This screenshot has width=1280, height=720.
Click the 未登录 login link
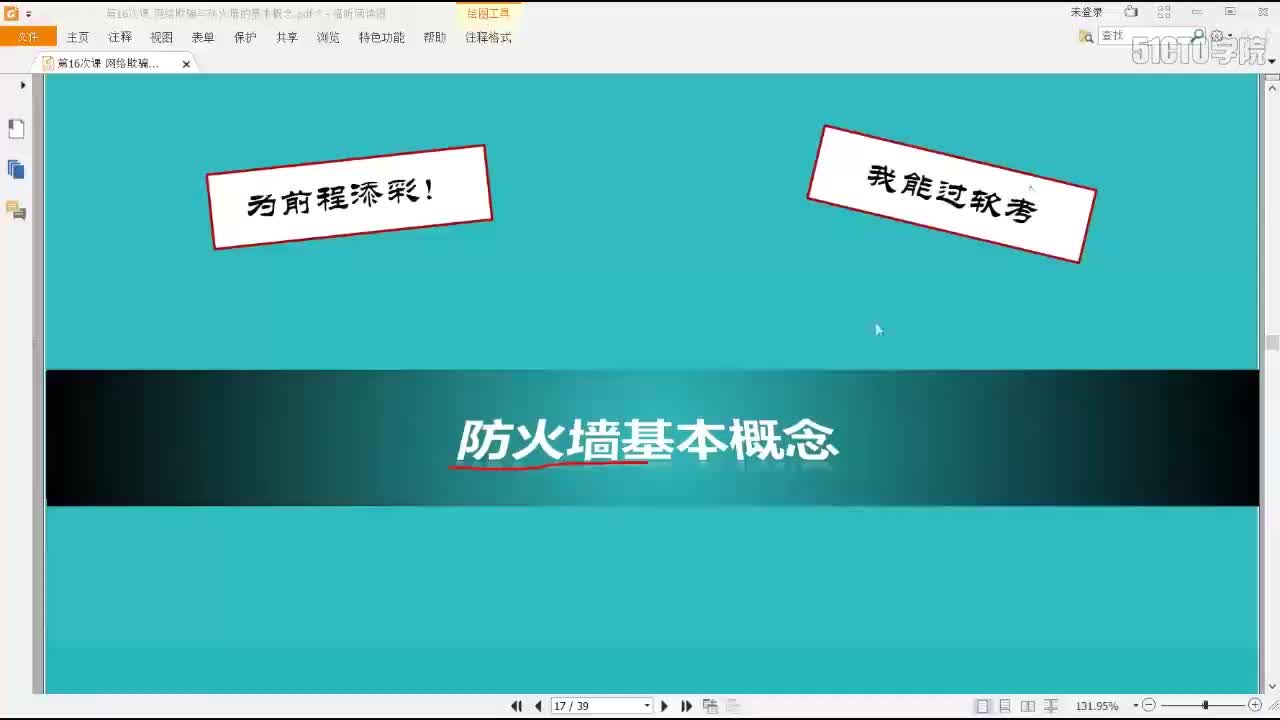1086,13
